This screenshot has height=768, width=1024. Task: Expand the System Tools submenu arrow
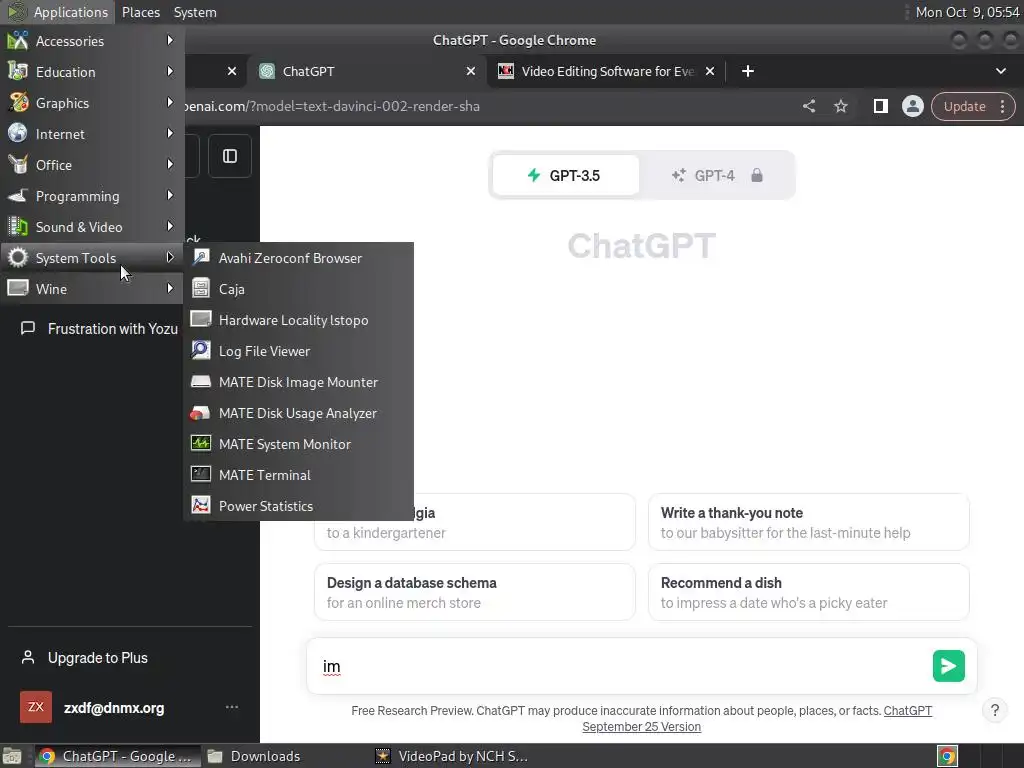170,257
